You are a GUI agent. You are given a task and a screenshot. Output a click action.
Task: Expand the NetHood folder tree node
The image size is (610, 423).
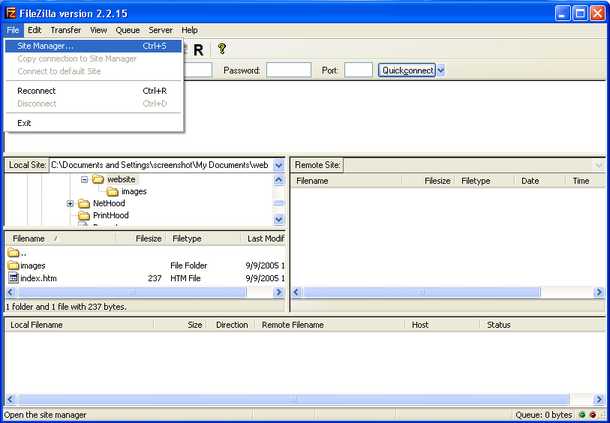[x=70, y=204]
